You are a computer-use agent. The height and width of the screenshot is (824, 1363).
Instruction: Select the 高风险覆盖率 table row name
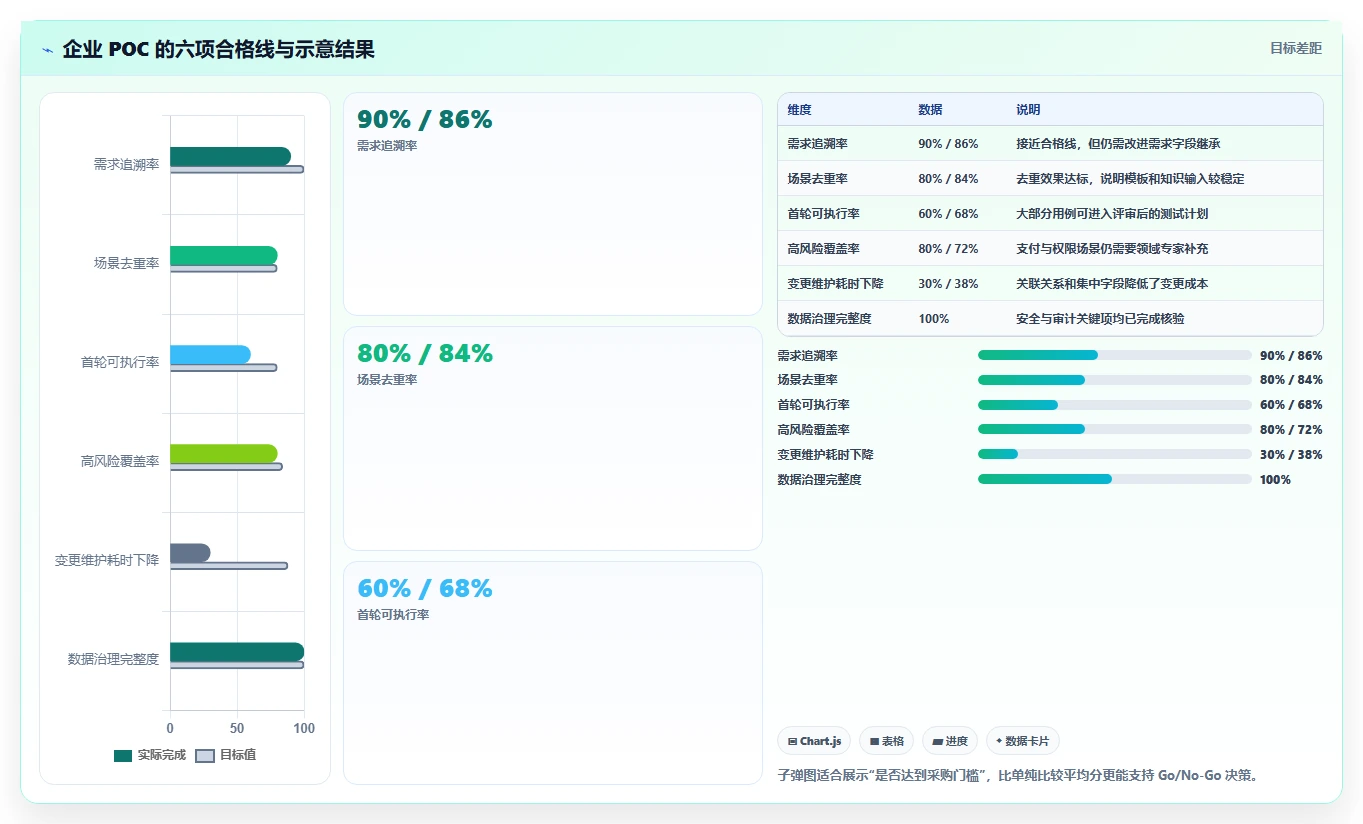[823, 249]
